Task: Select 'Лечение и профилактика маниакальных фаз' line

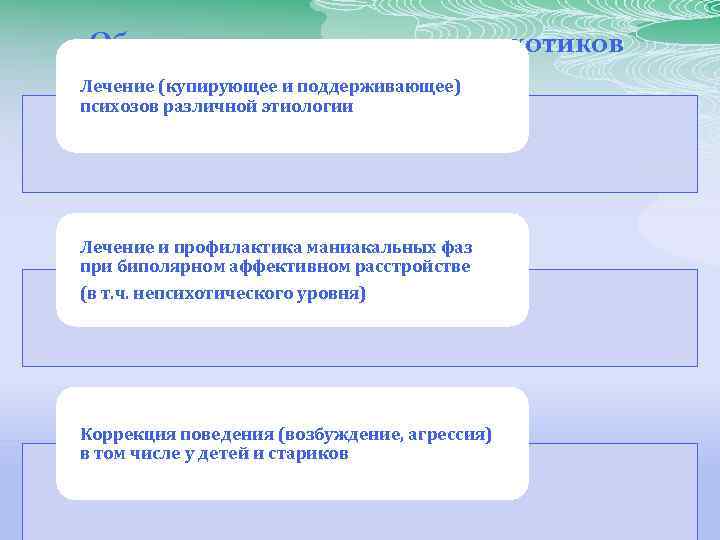Action: (x=276, y=248)
